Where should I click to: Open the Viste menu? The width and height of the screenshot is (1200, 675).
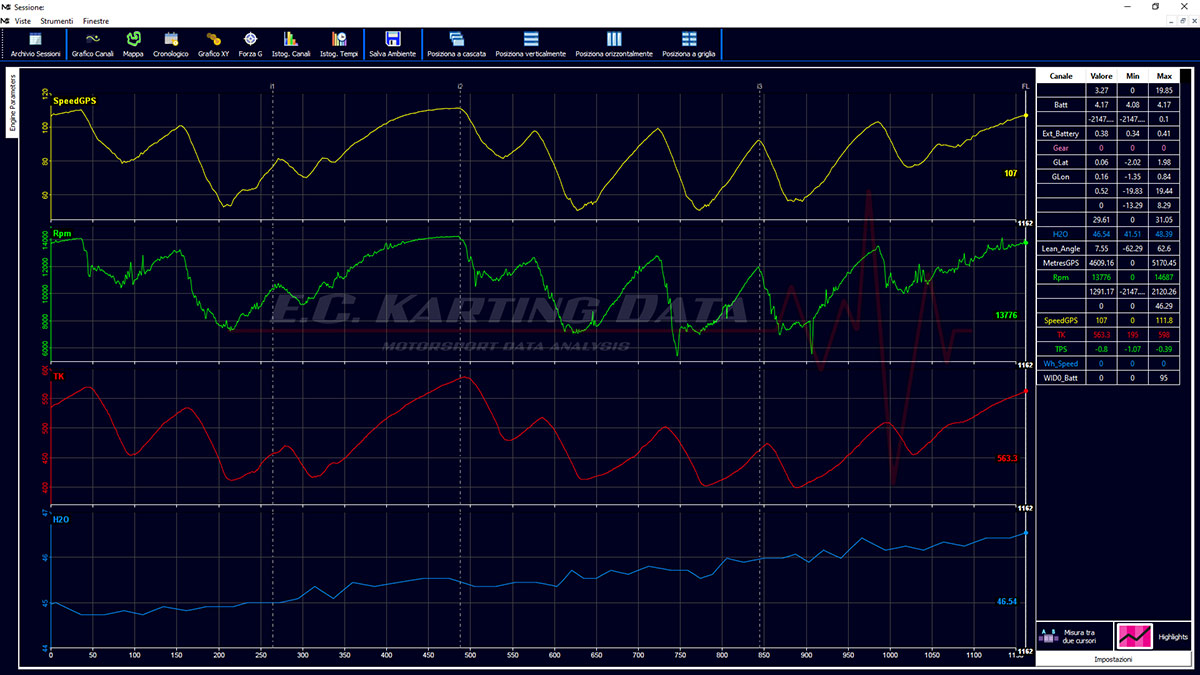(x=20, y=21)
